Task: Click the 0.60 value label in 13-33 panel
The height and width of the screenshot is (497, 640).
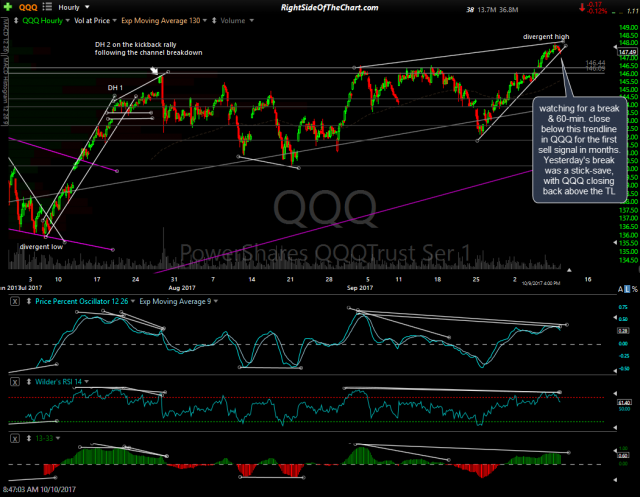Action: 623,455
